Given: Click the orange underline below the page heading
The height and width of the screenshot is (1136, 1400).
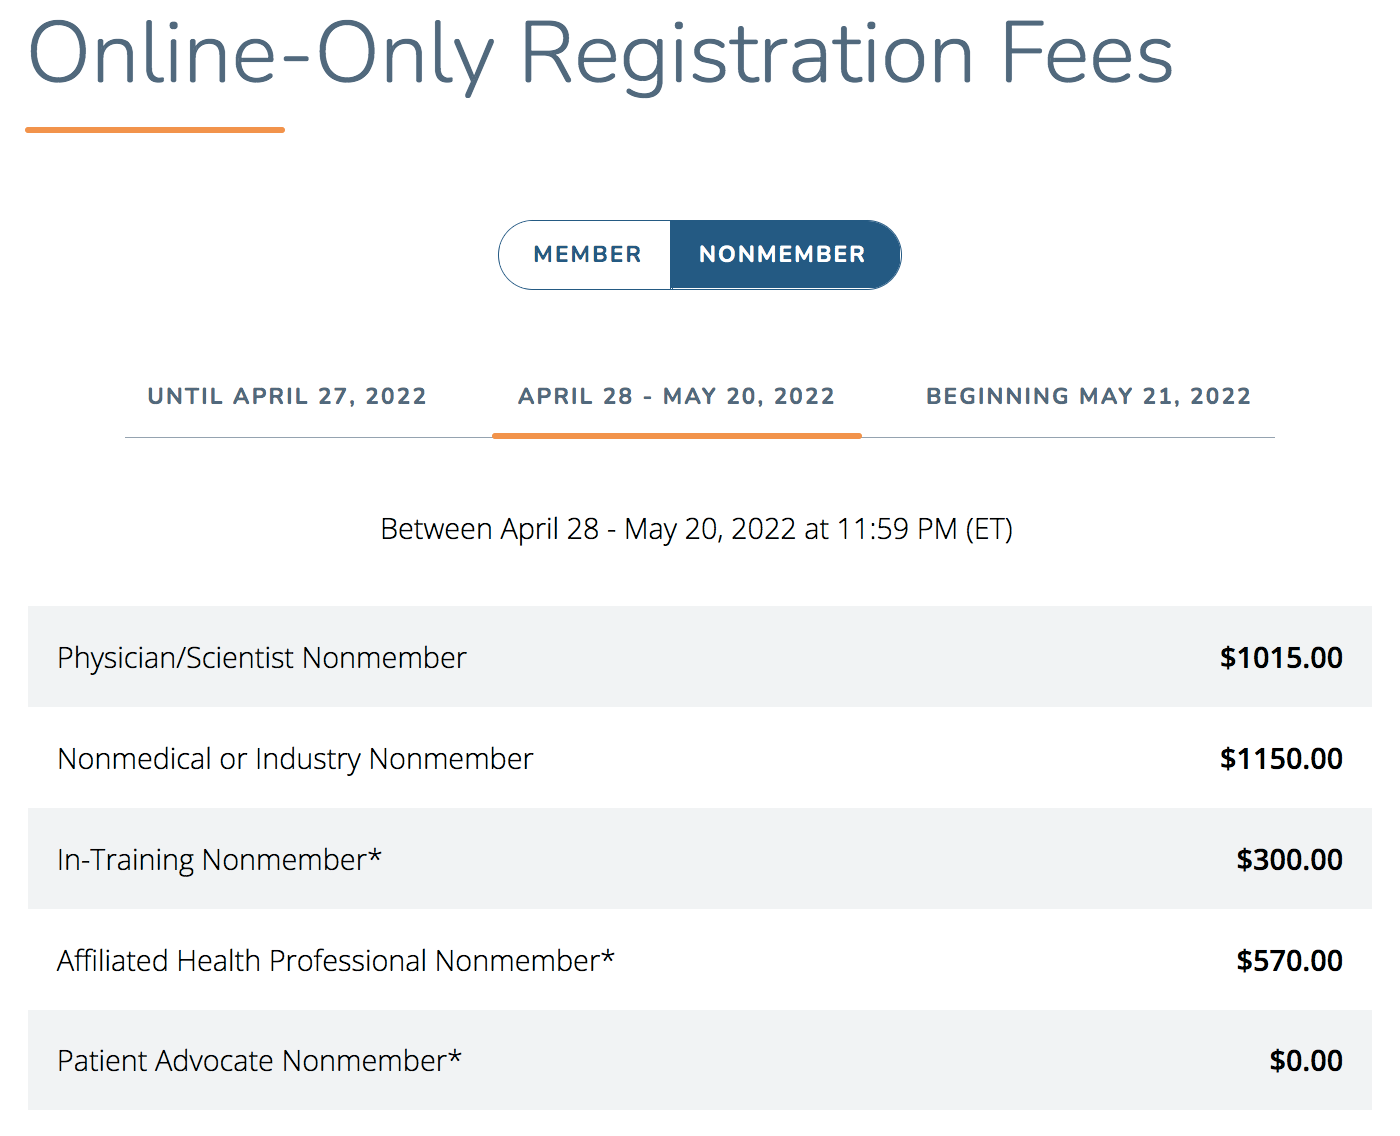Looking at the screenshot, I should pyautogui.click(x=155, y=129).
